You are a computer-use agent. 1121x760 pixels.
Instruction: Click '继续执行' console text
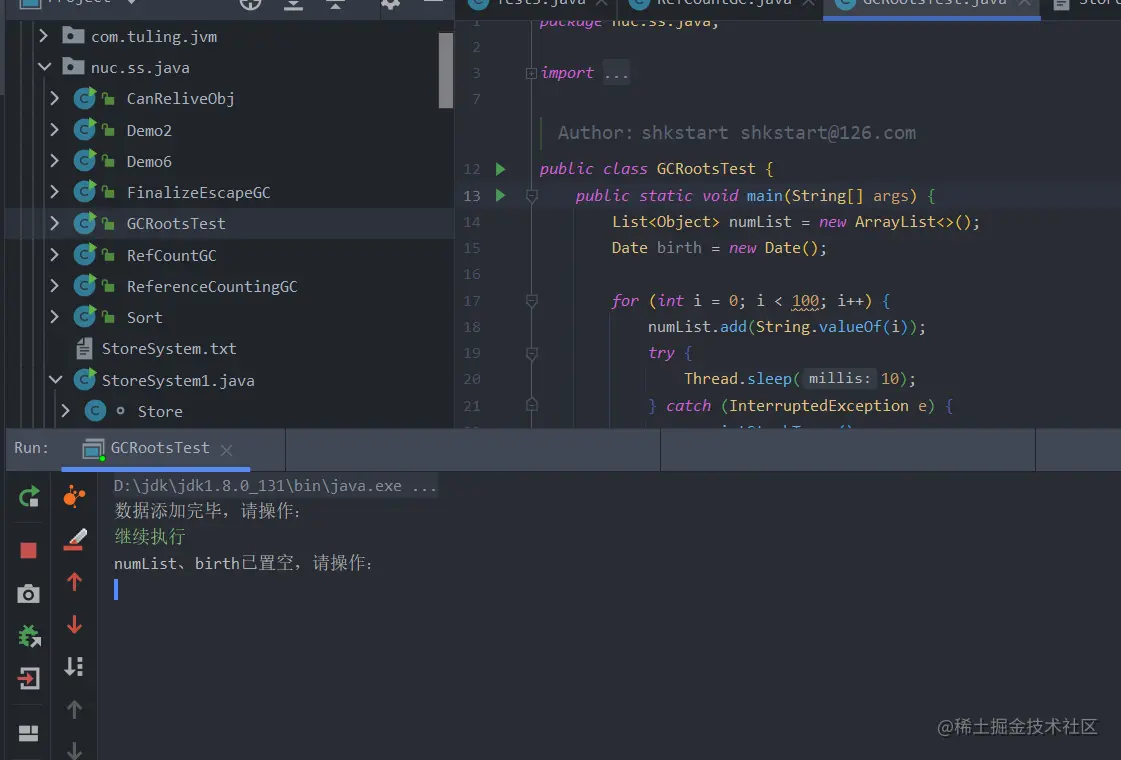149,536
